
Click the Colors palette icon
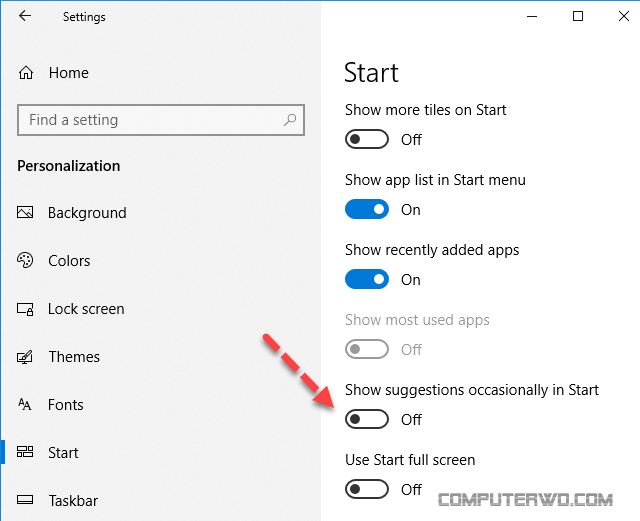tap(25, 260)
